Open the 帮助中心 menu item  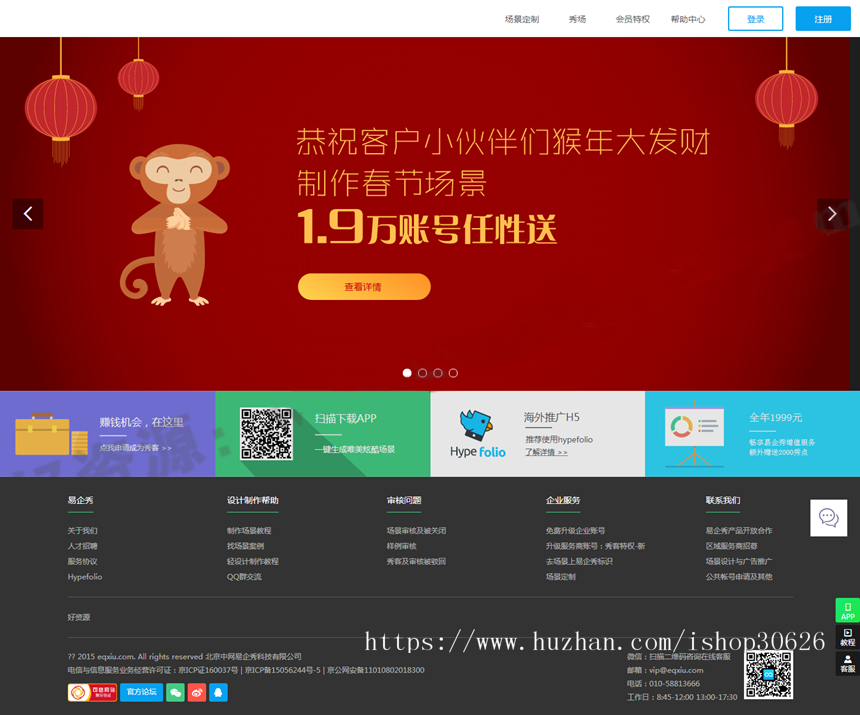coord(688,18)
